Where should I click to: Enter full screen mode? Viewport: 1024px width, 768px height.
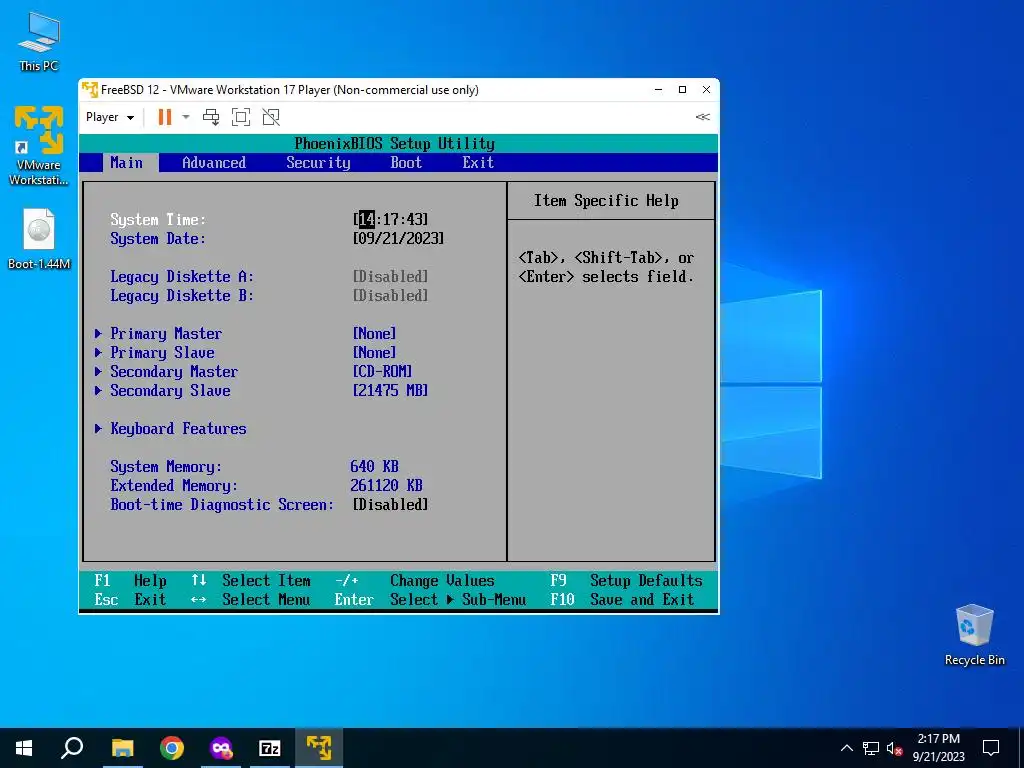coord(241,117)
